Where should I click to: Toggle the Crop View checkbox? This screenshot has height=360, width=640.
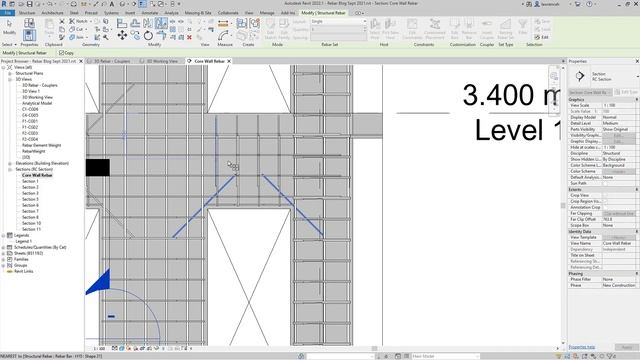click(606, 195)
